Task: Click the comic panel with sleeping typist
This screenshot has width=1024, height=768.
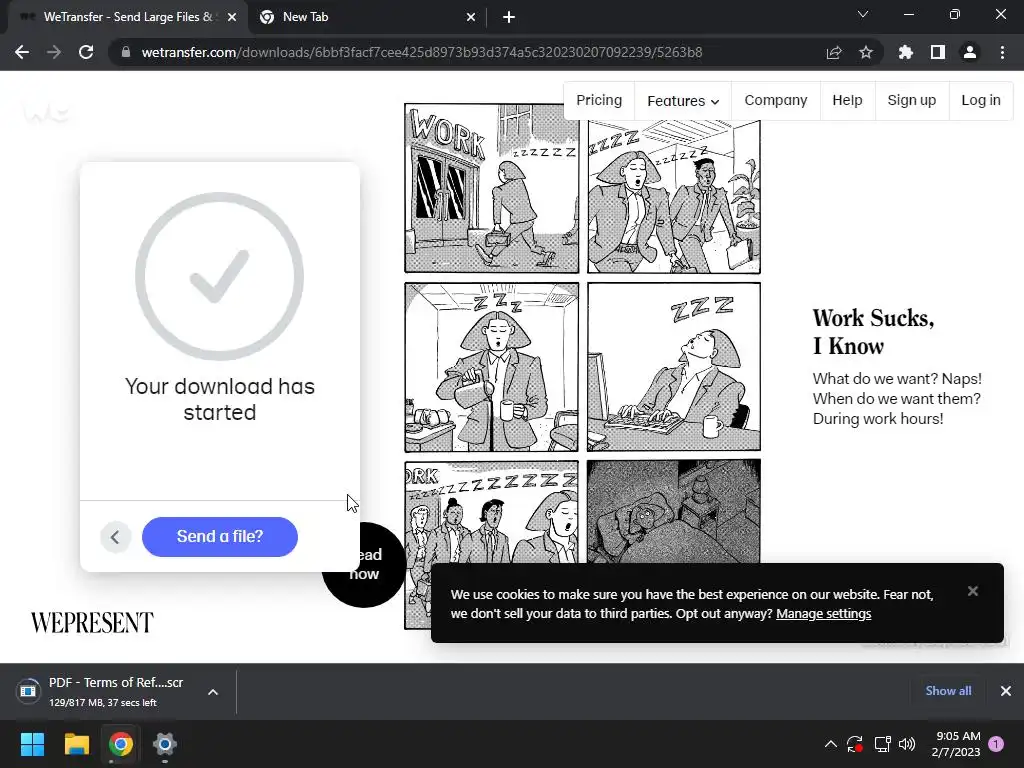Action: pyautogui.click(x=673, y=367)
